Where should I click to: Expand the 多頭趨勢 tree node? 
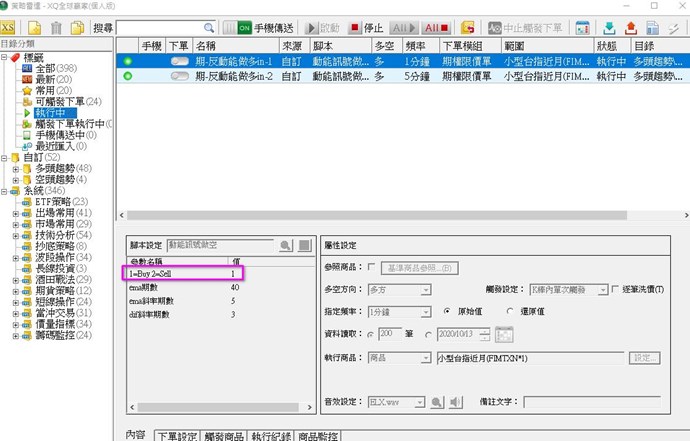coord(15,168)
